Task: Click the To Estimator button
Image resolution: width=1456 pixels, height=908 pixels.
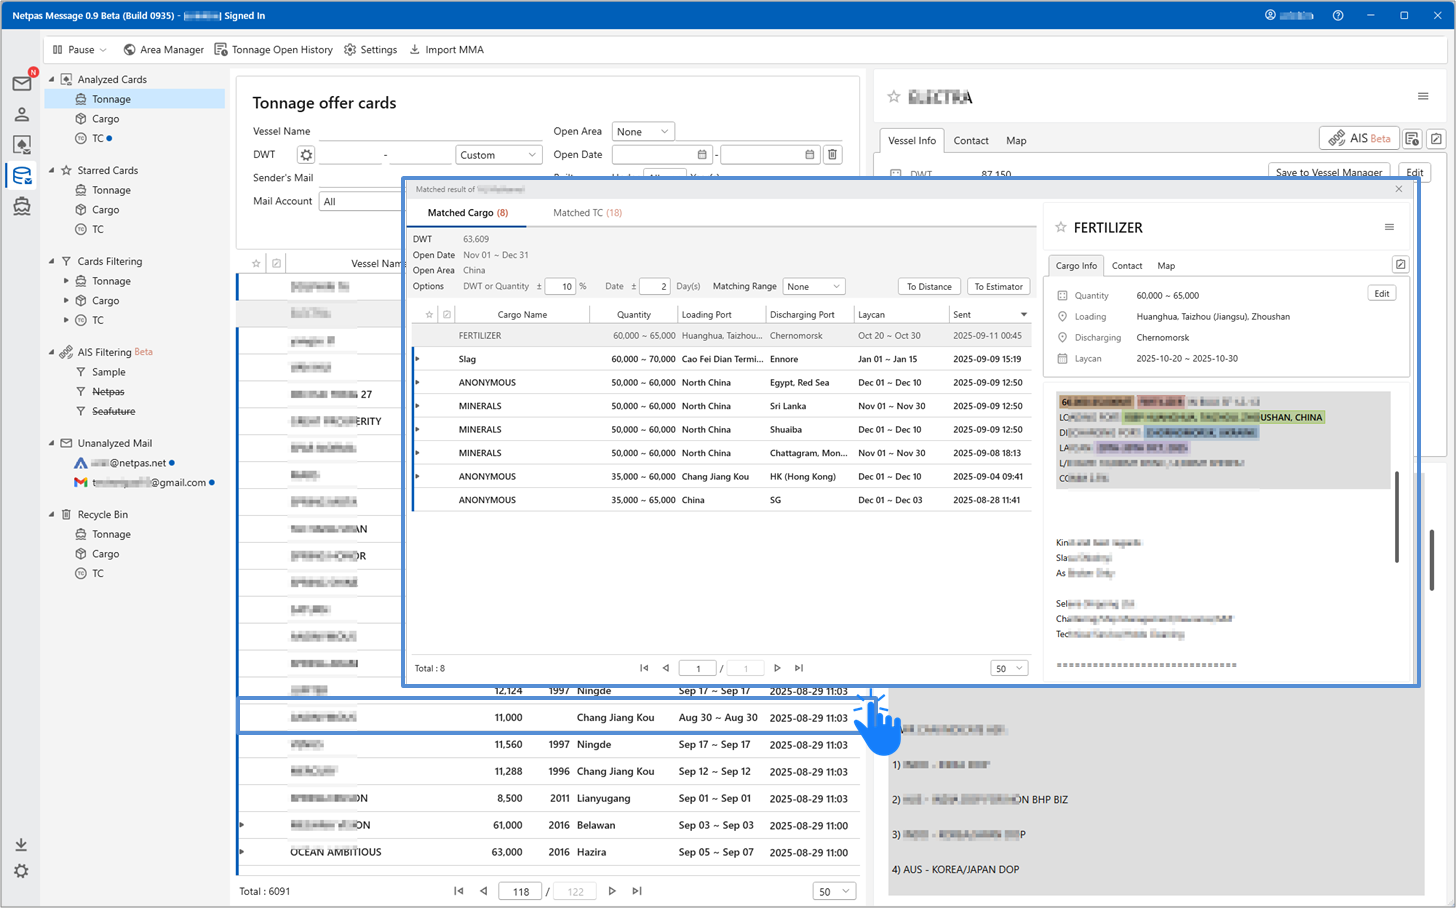Action: [998, 287]
